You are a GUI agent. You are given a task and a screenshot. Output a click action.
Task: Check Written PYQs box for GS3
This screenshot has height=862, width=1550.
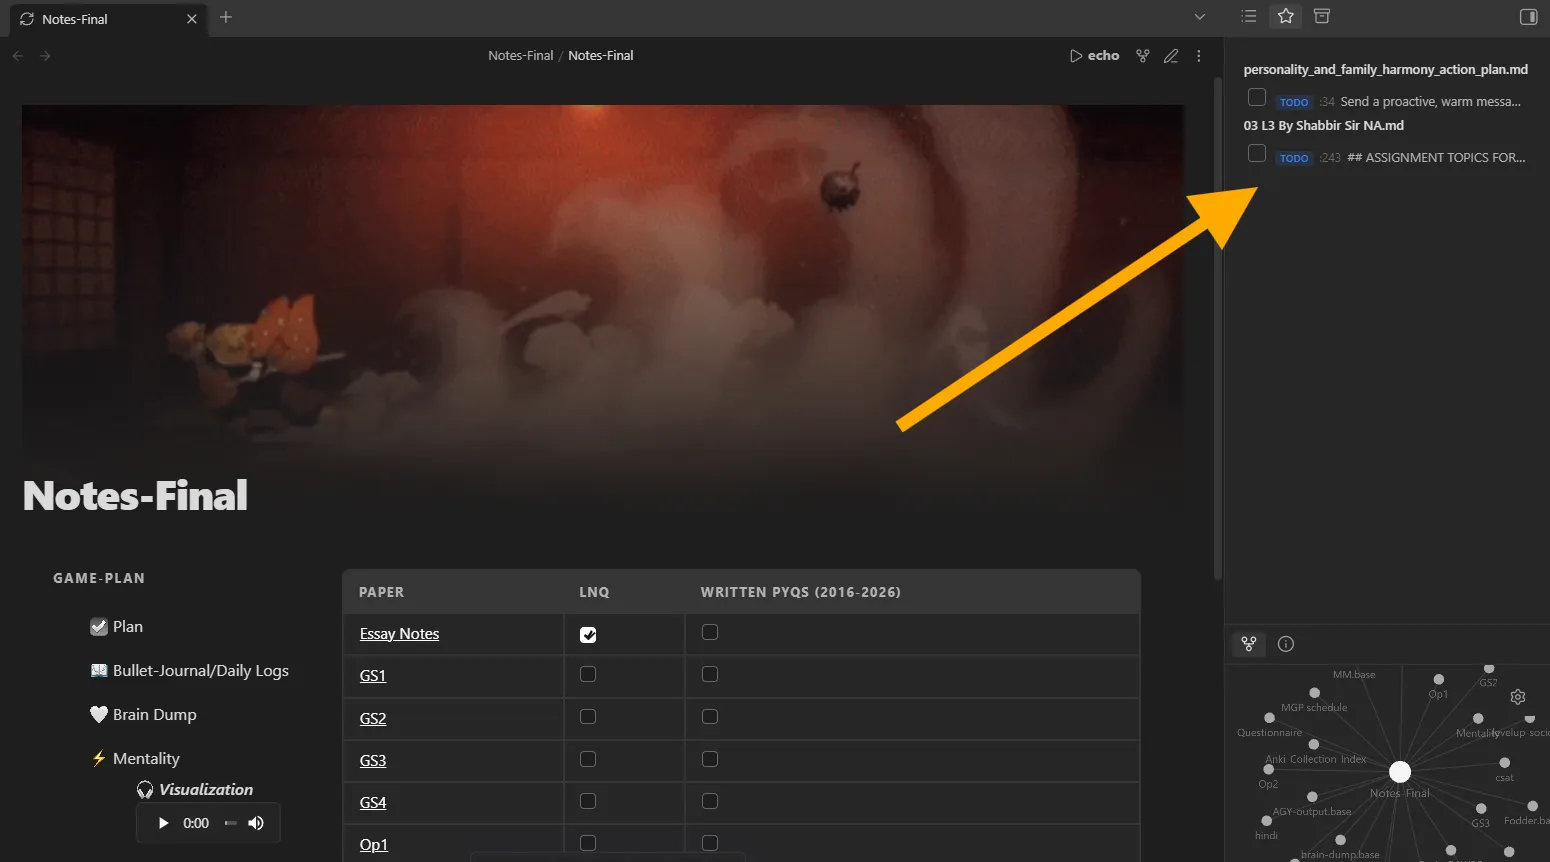pyautogui.click(x=710, y=759)
